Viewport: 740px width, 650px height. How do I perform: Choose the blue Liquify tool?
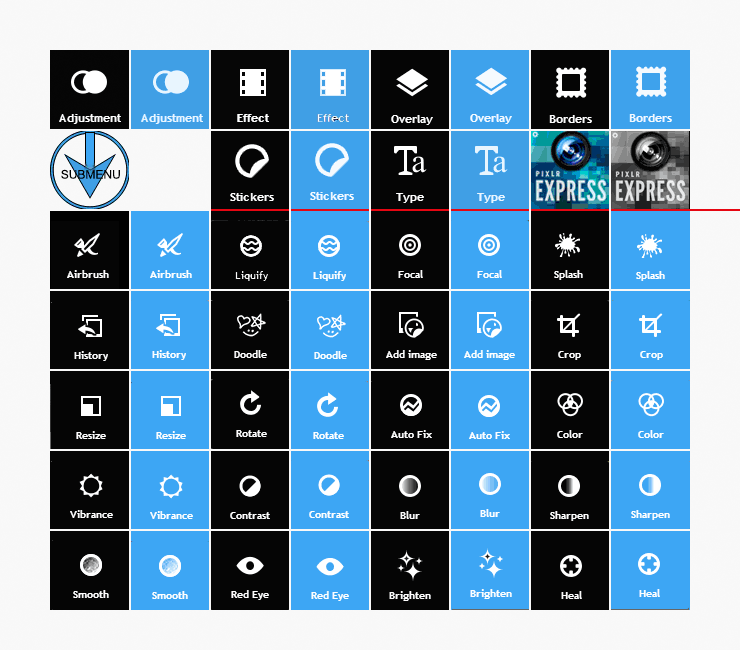(330, 250)
